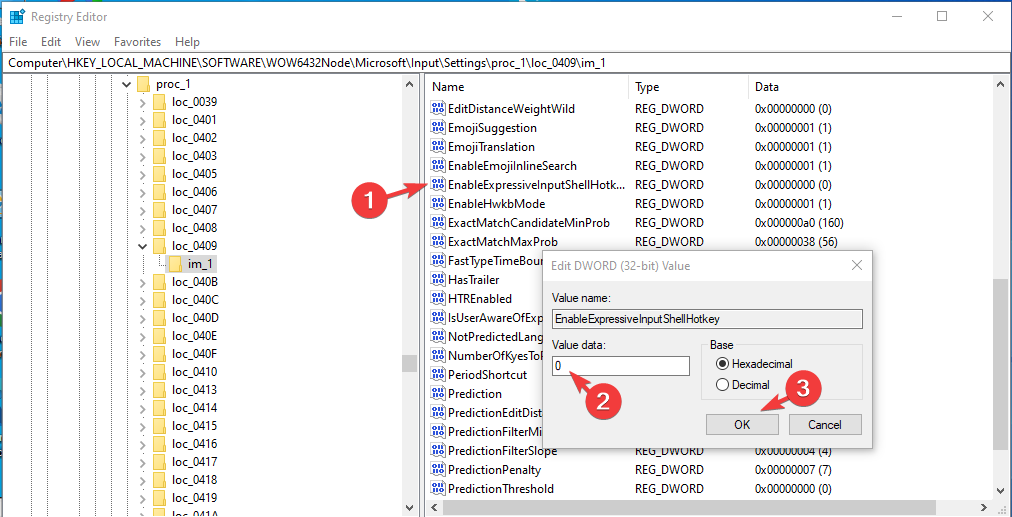The image size is (1012, 517).
Task: Click the DWORD icon beside ExactMatchMaxProb
Action: (x=438, y=241)
